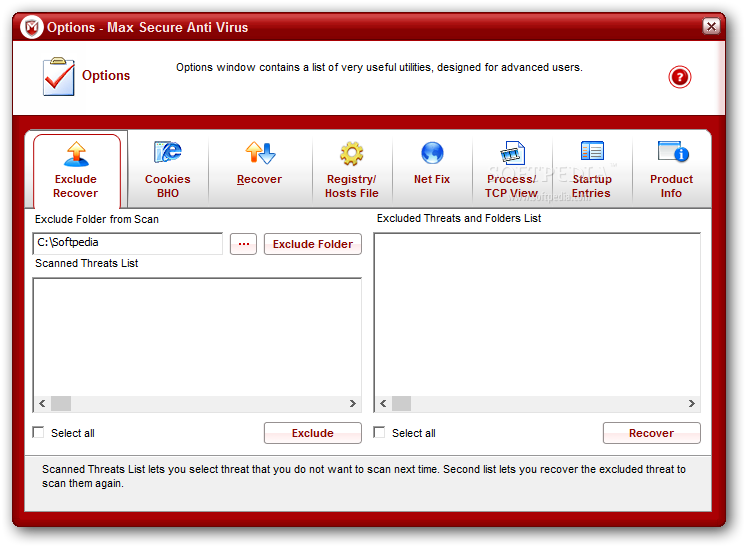Viewport: 746px width, 547px height.
Task: Open the Recover tab label
Action: pos(259,179)
